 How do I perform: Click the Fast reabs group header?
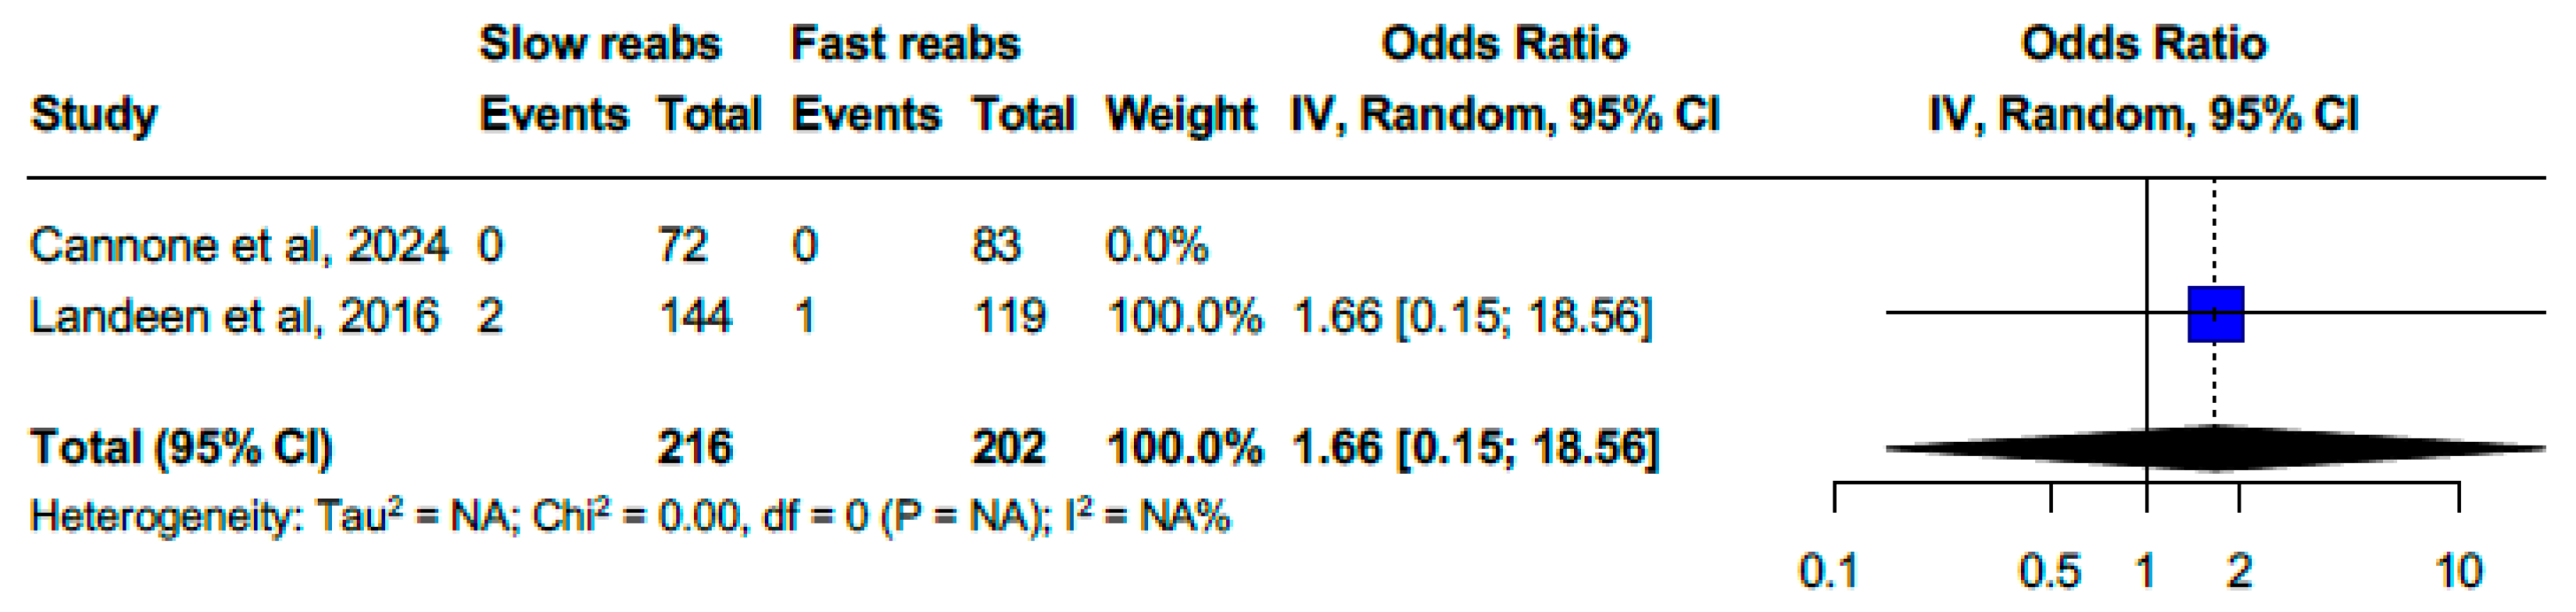pos(905,44)
